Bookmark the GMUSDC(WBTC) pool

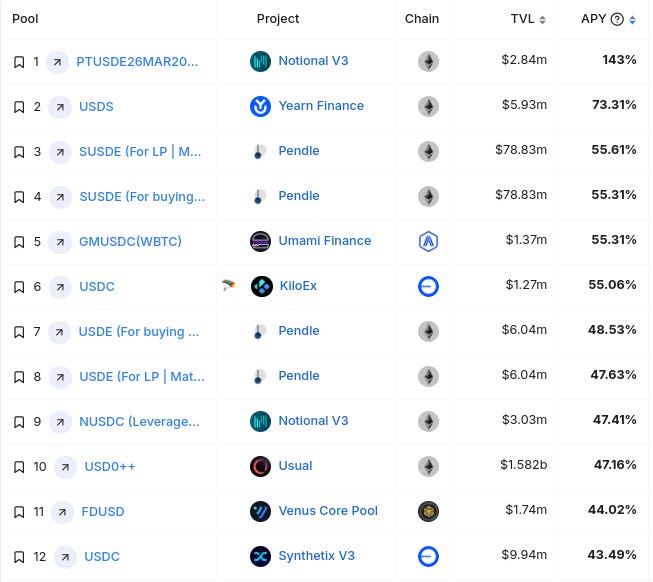tap(19, 242)
